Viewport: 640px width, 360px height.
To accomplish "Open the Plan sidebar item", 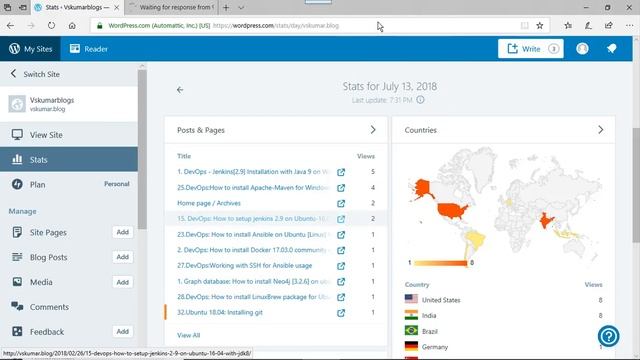I will pos(69,184).
